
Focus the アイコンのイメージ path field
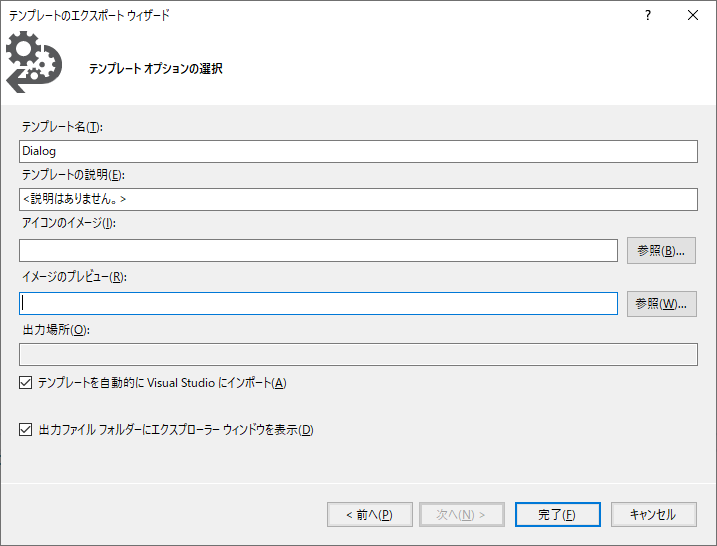(318, 250)
